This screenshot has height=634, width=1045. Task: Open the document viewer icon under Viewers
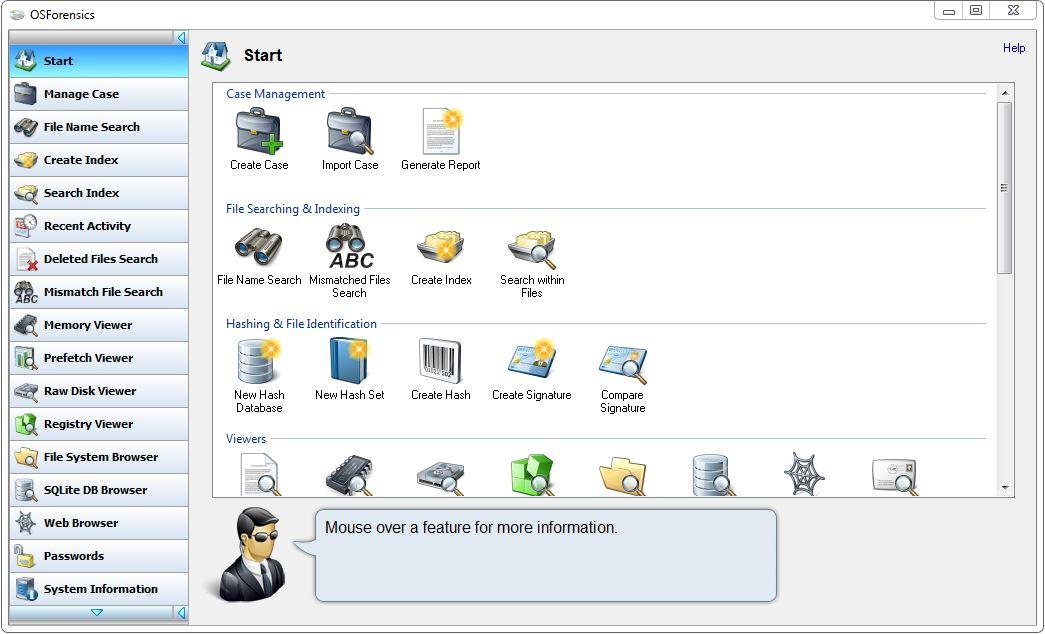point(259,475)
